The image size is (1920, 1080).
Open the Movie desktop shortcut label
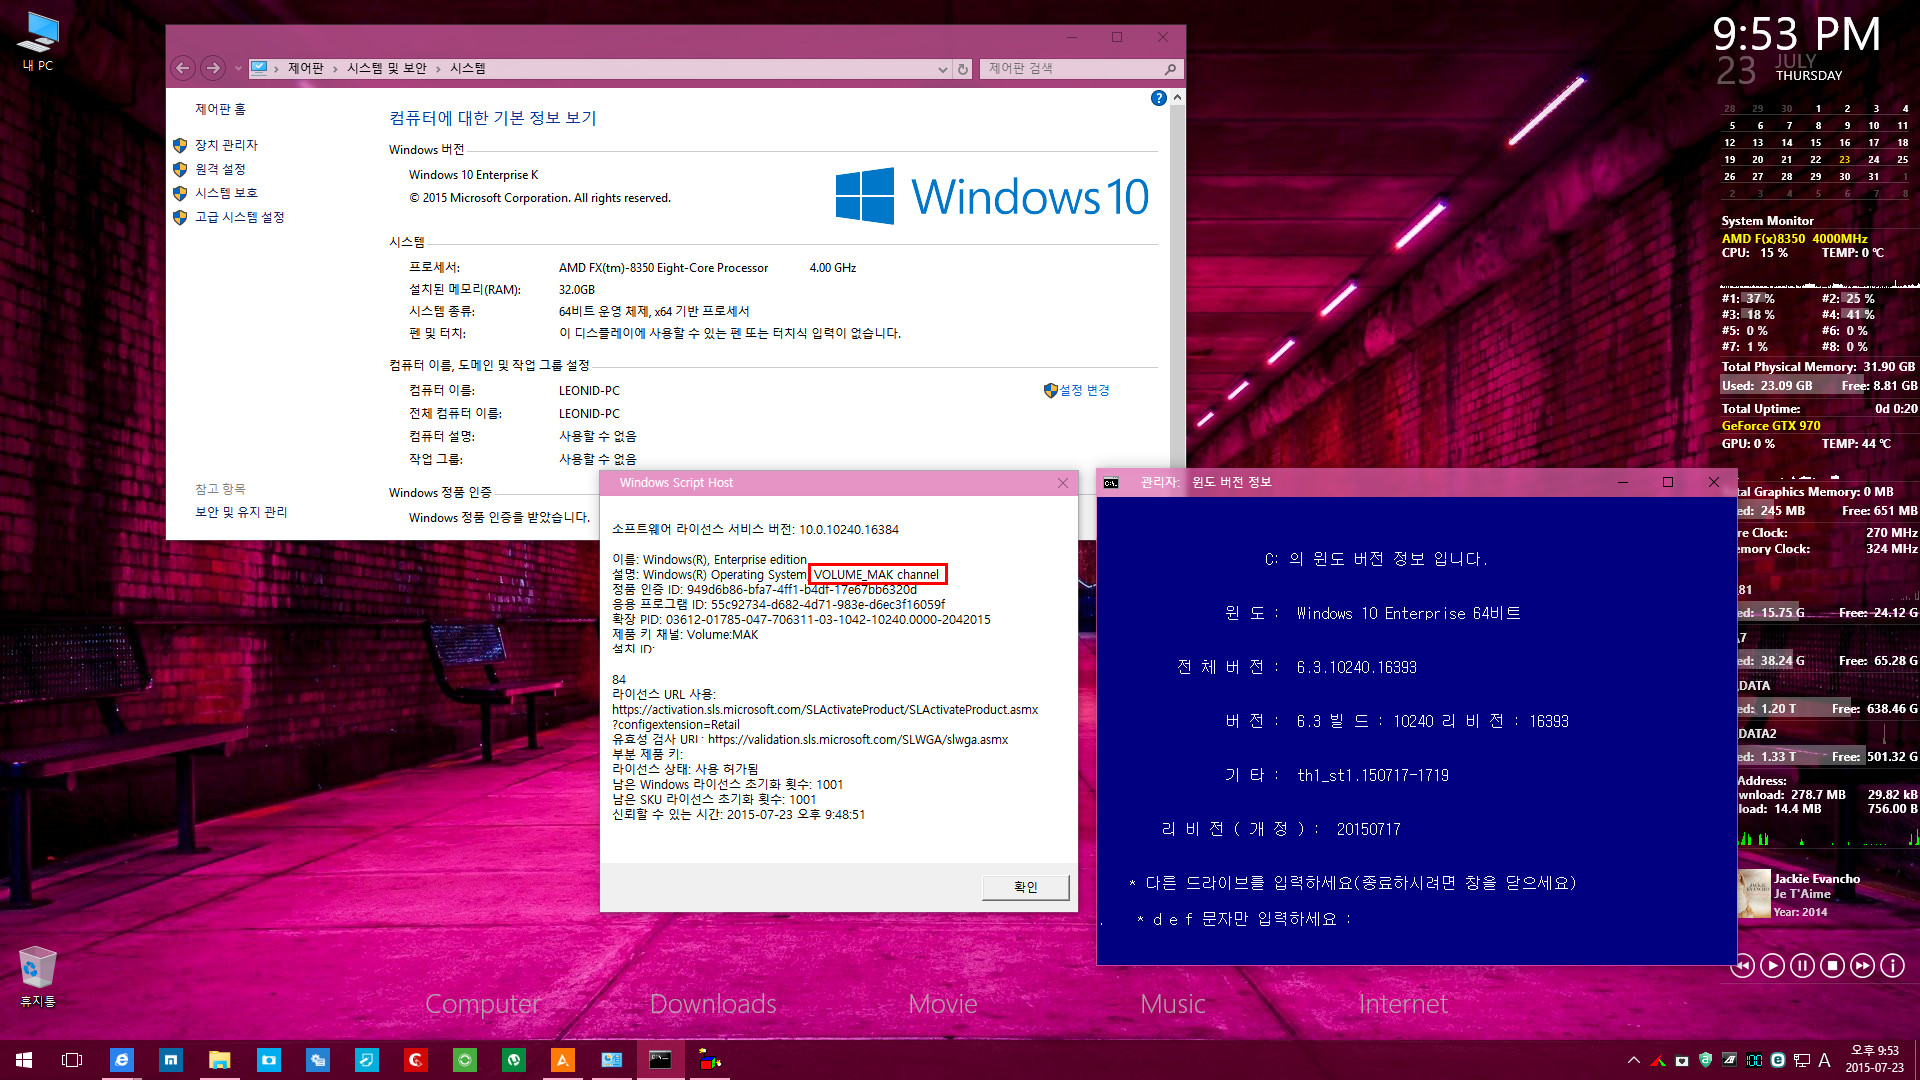pos(942,1004)
